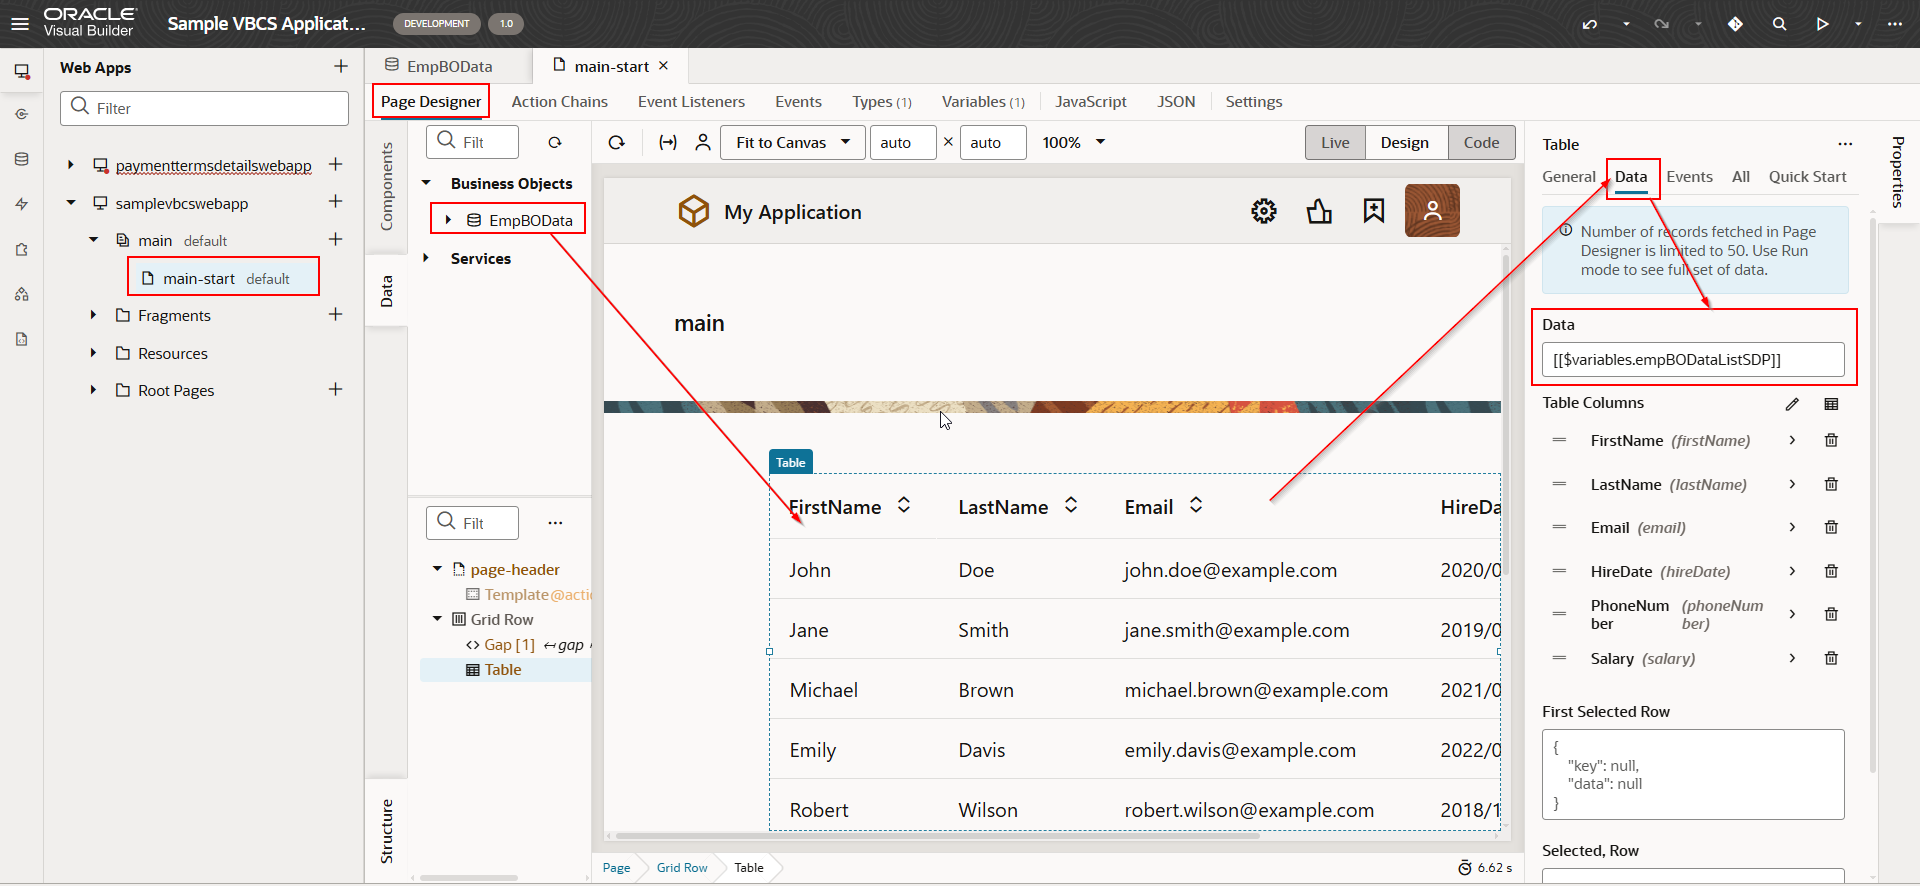Click Page breadcrumb
This screenshot has height=886, width=1920.
616,867
